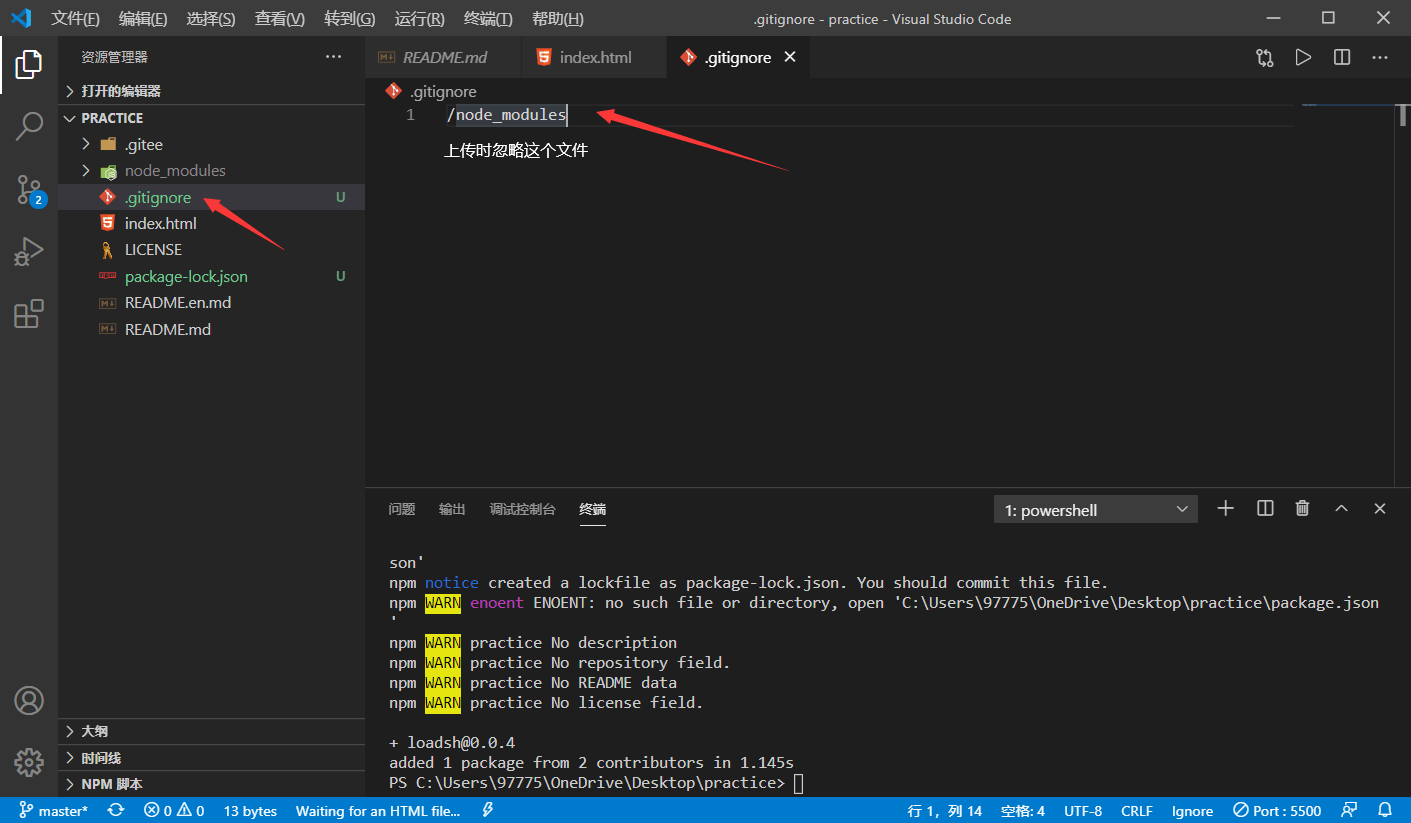This screenshot has width=1411, height=823.
Task: Open the Terminal menu
Action: point(488,19)
